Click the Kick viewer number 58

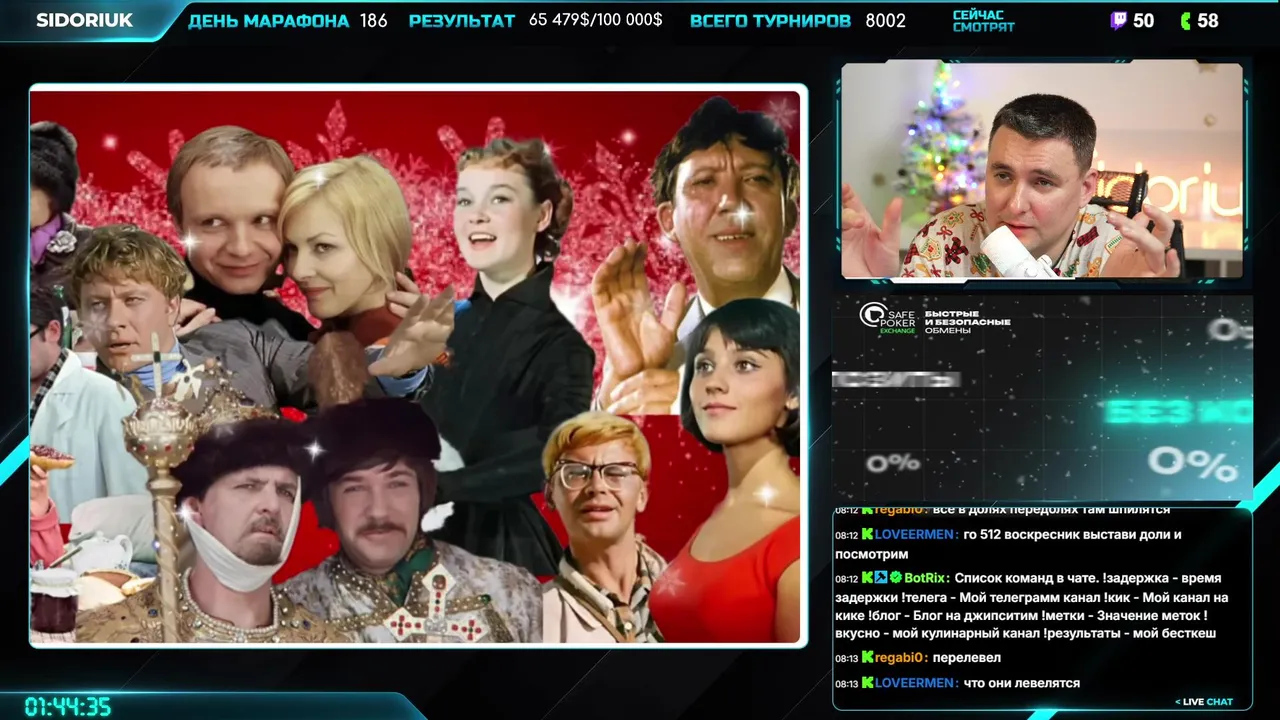click(x=1208, y=20)
